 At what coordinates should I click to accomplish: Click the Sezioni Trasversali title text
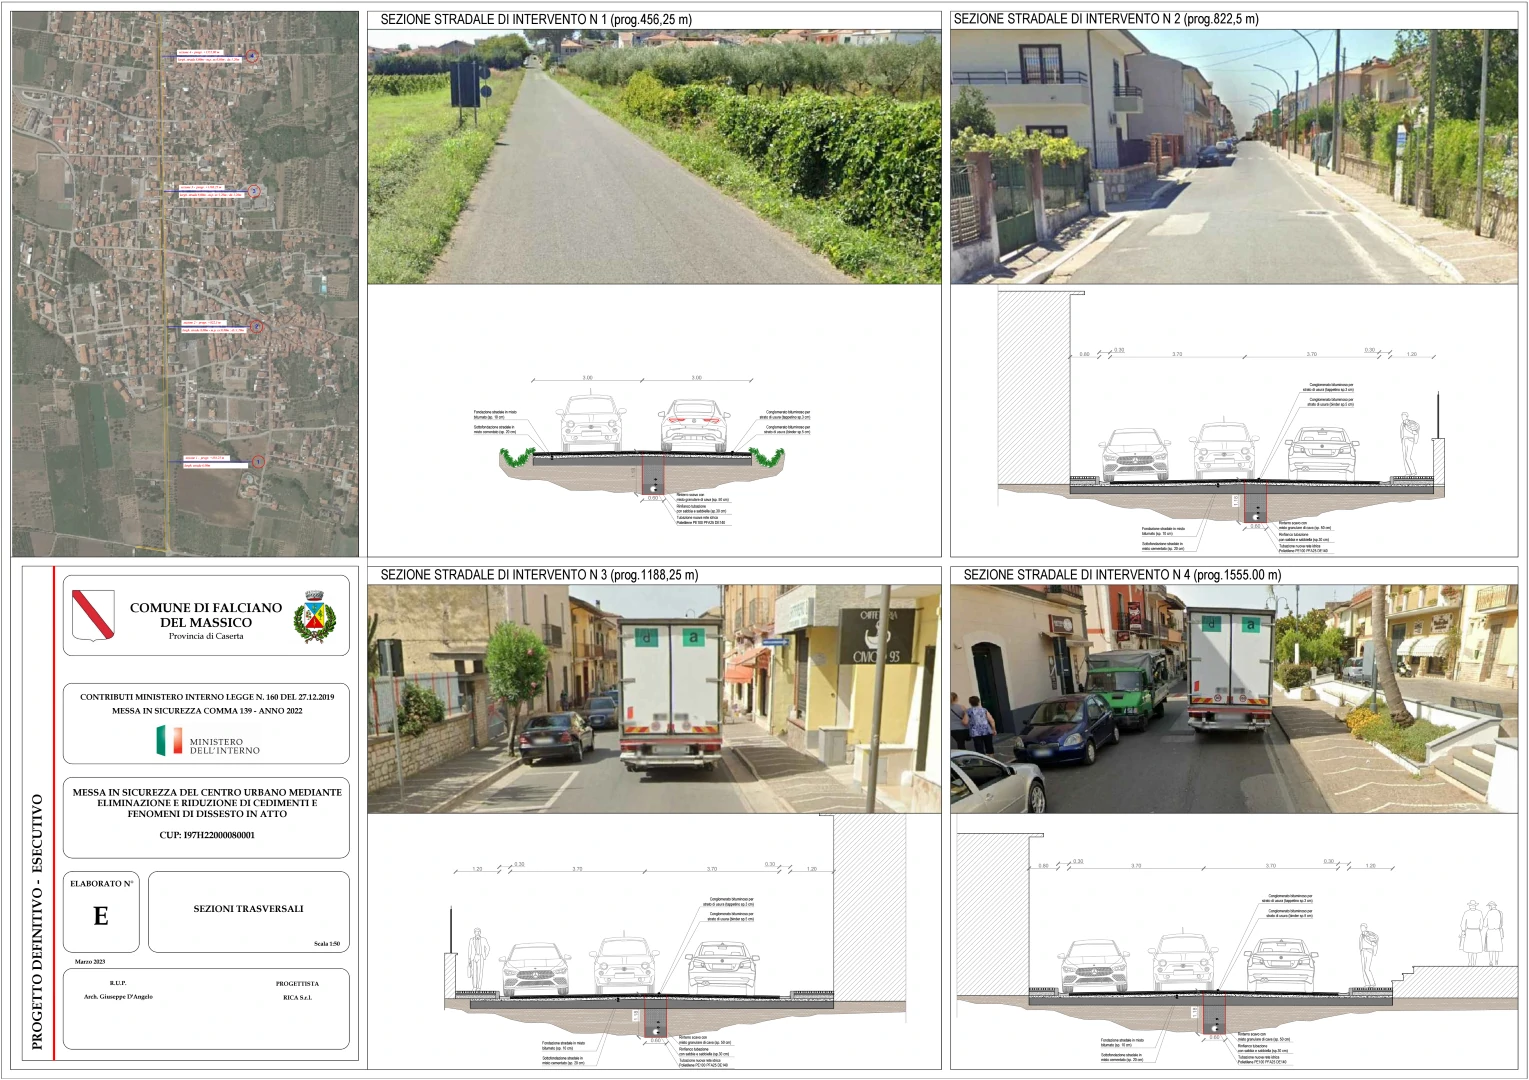coord(248,909)
